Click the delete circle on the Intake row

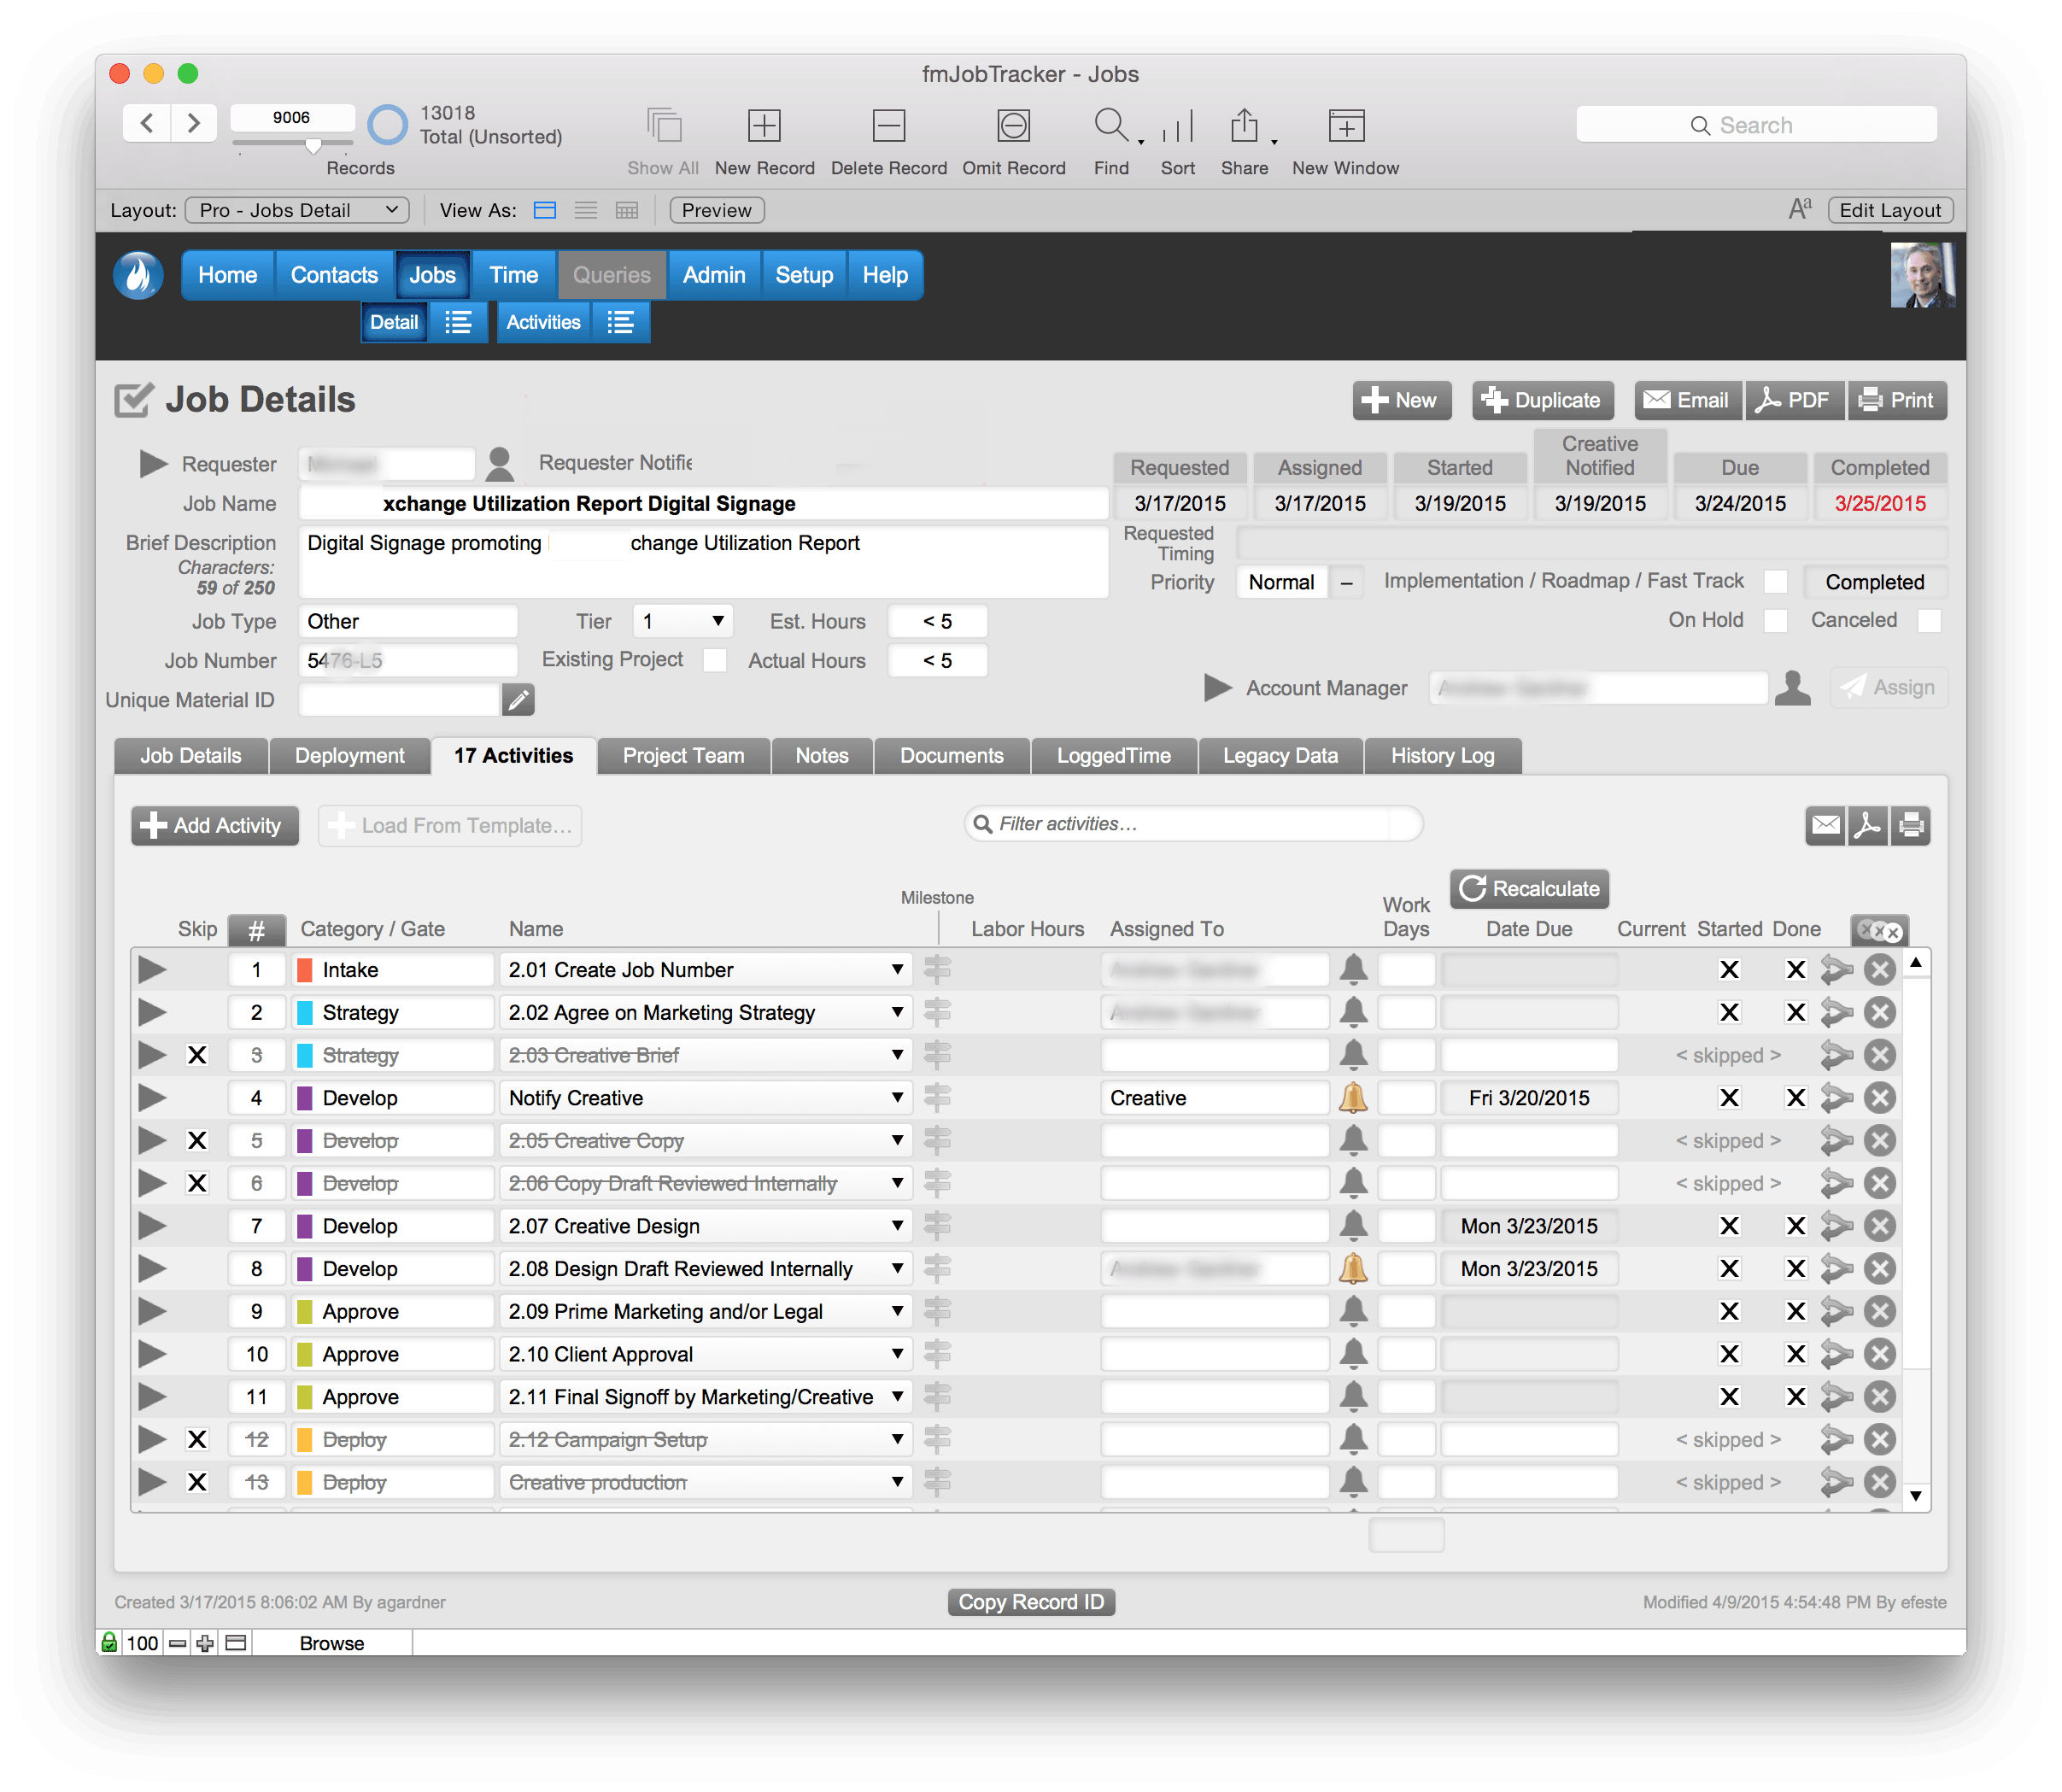[1880, 970]
